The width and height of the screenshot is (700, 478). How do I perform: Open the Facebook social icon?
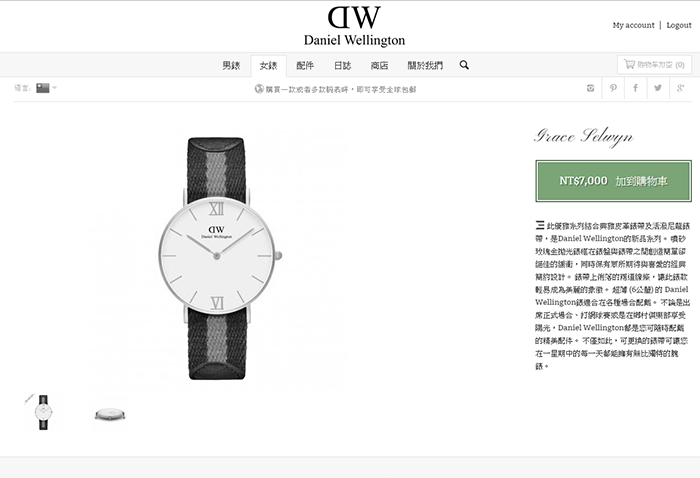(x=635, y=88)
